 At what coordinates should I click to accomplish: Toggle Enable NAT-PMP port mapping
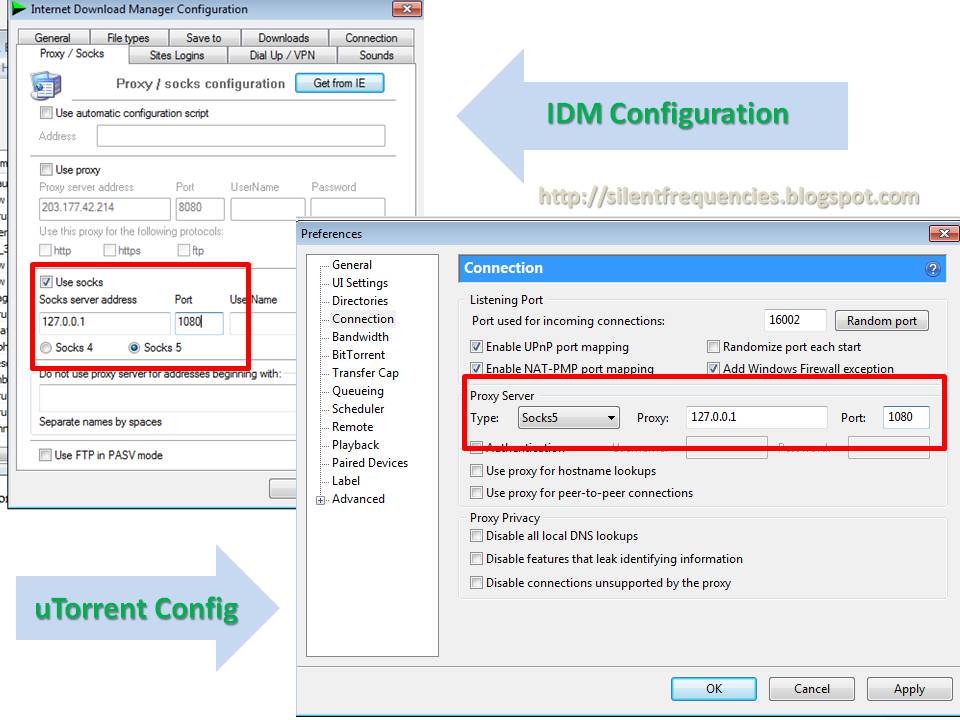click(x=476, y=369)
